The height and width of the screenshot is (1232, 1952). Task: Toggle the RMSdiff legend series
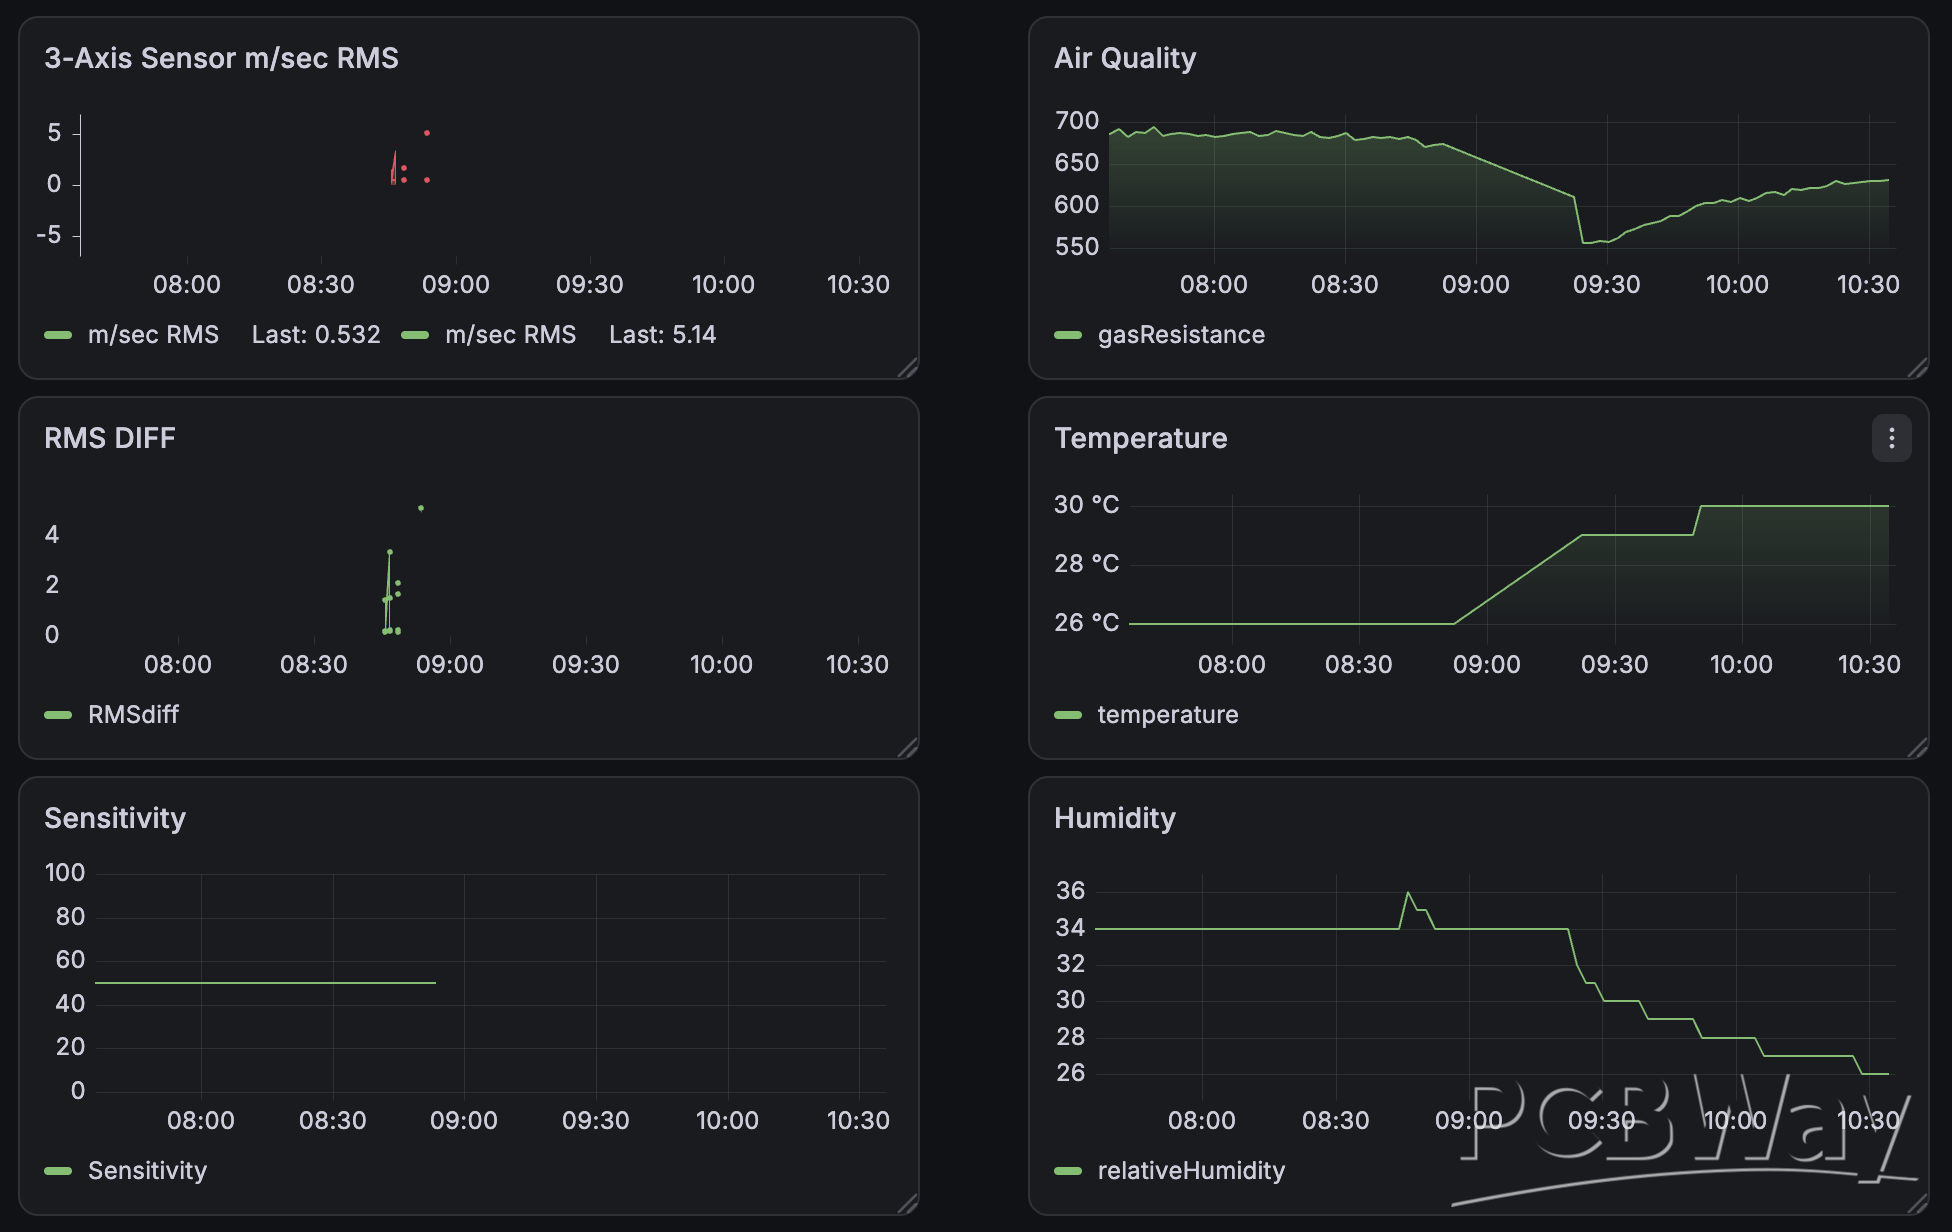[133, 715]
